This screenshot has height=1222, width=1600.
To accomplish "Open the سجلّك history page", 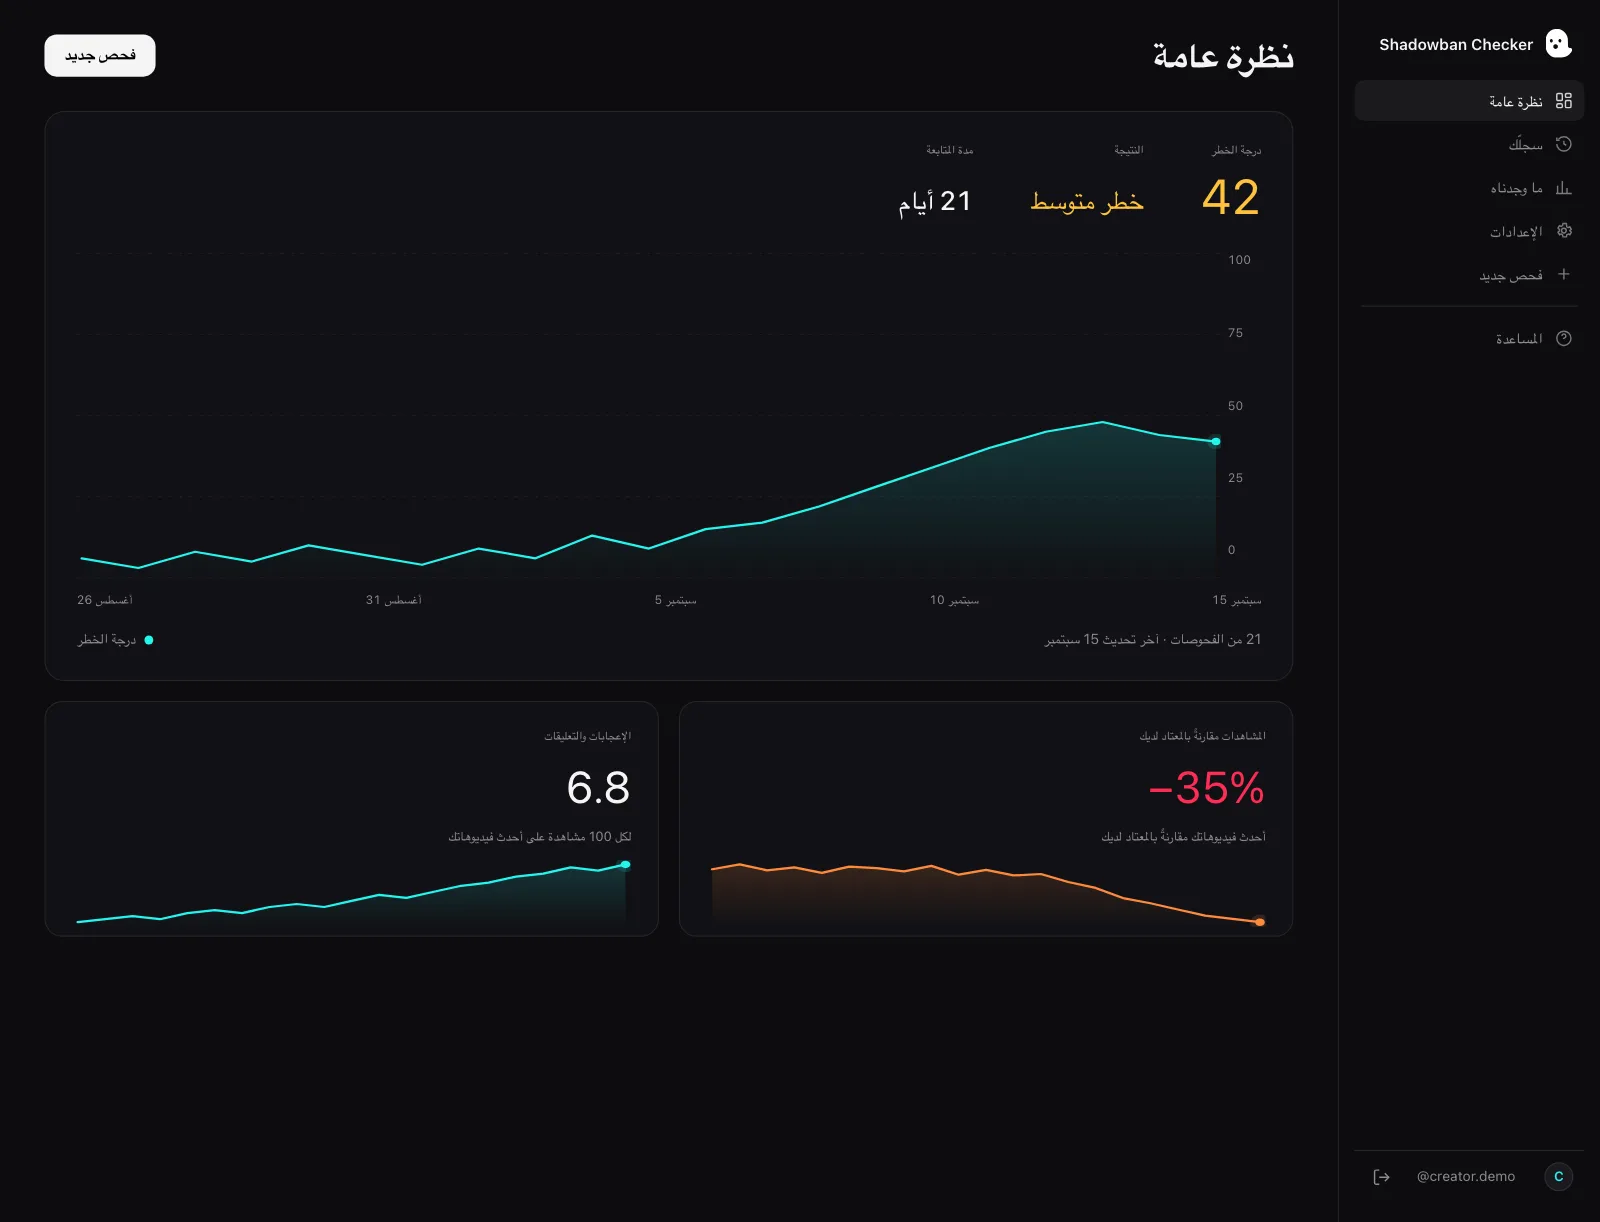I will [1469, 144].
